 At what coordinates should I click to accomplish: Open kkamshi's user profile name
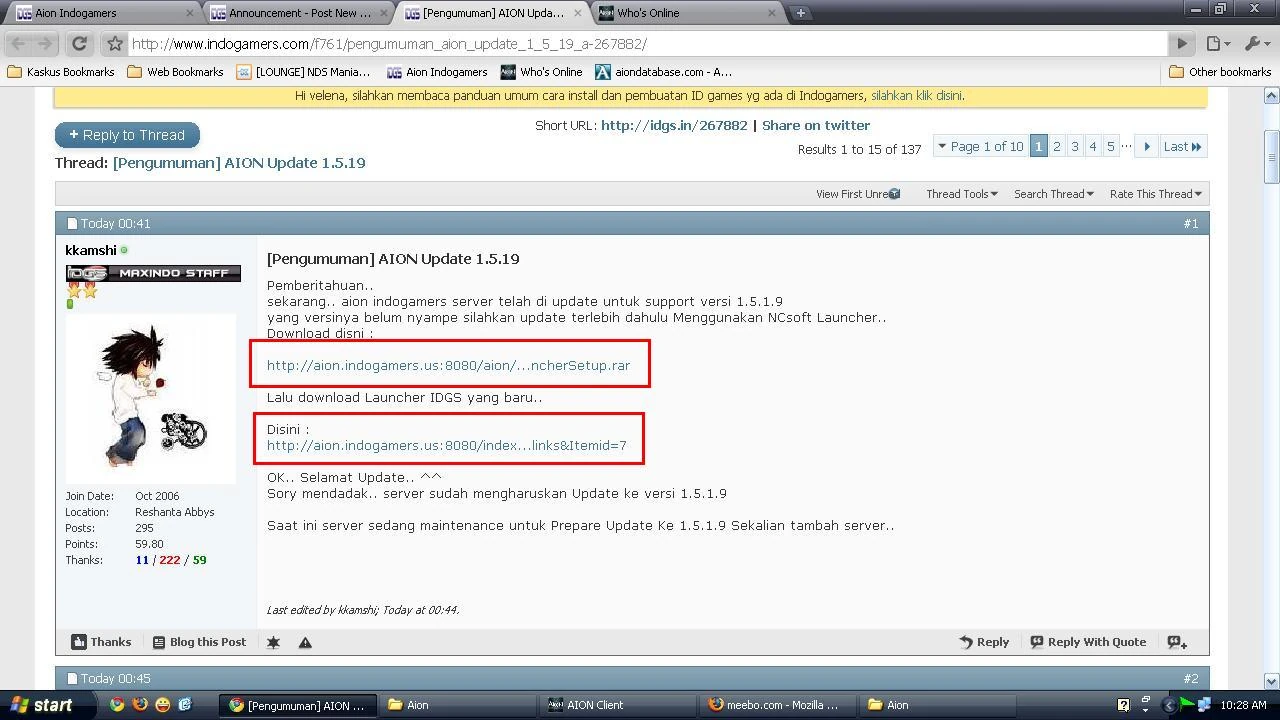pos(90,250)
